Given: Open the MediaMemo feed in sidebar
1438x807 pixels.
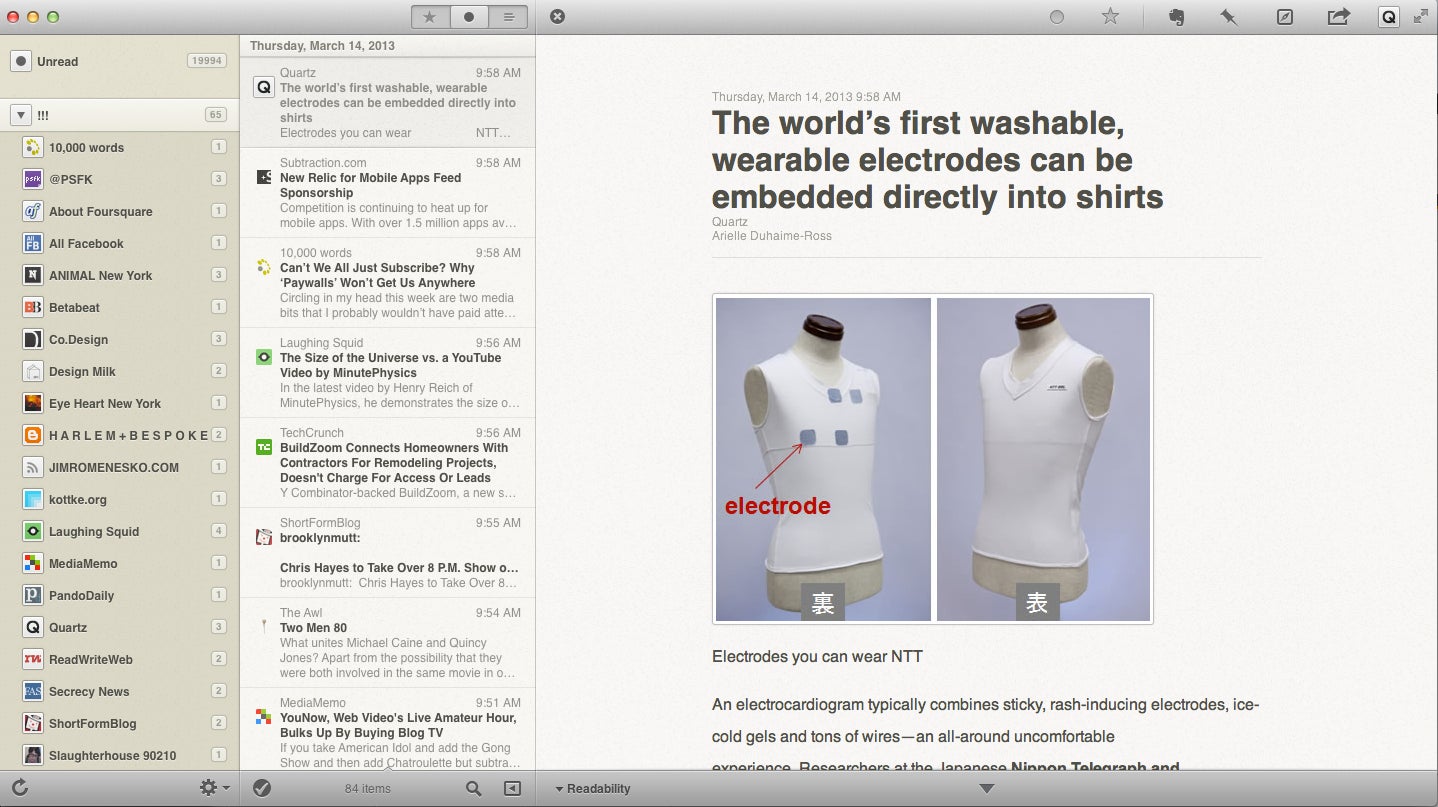Looking at the screenshot, I should [119, 563].
